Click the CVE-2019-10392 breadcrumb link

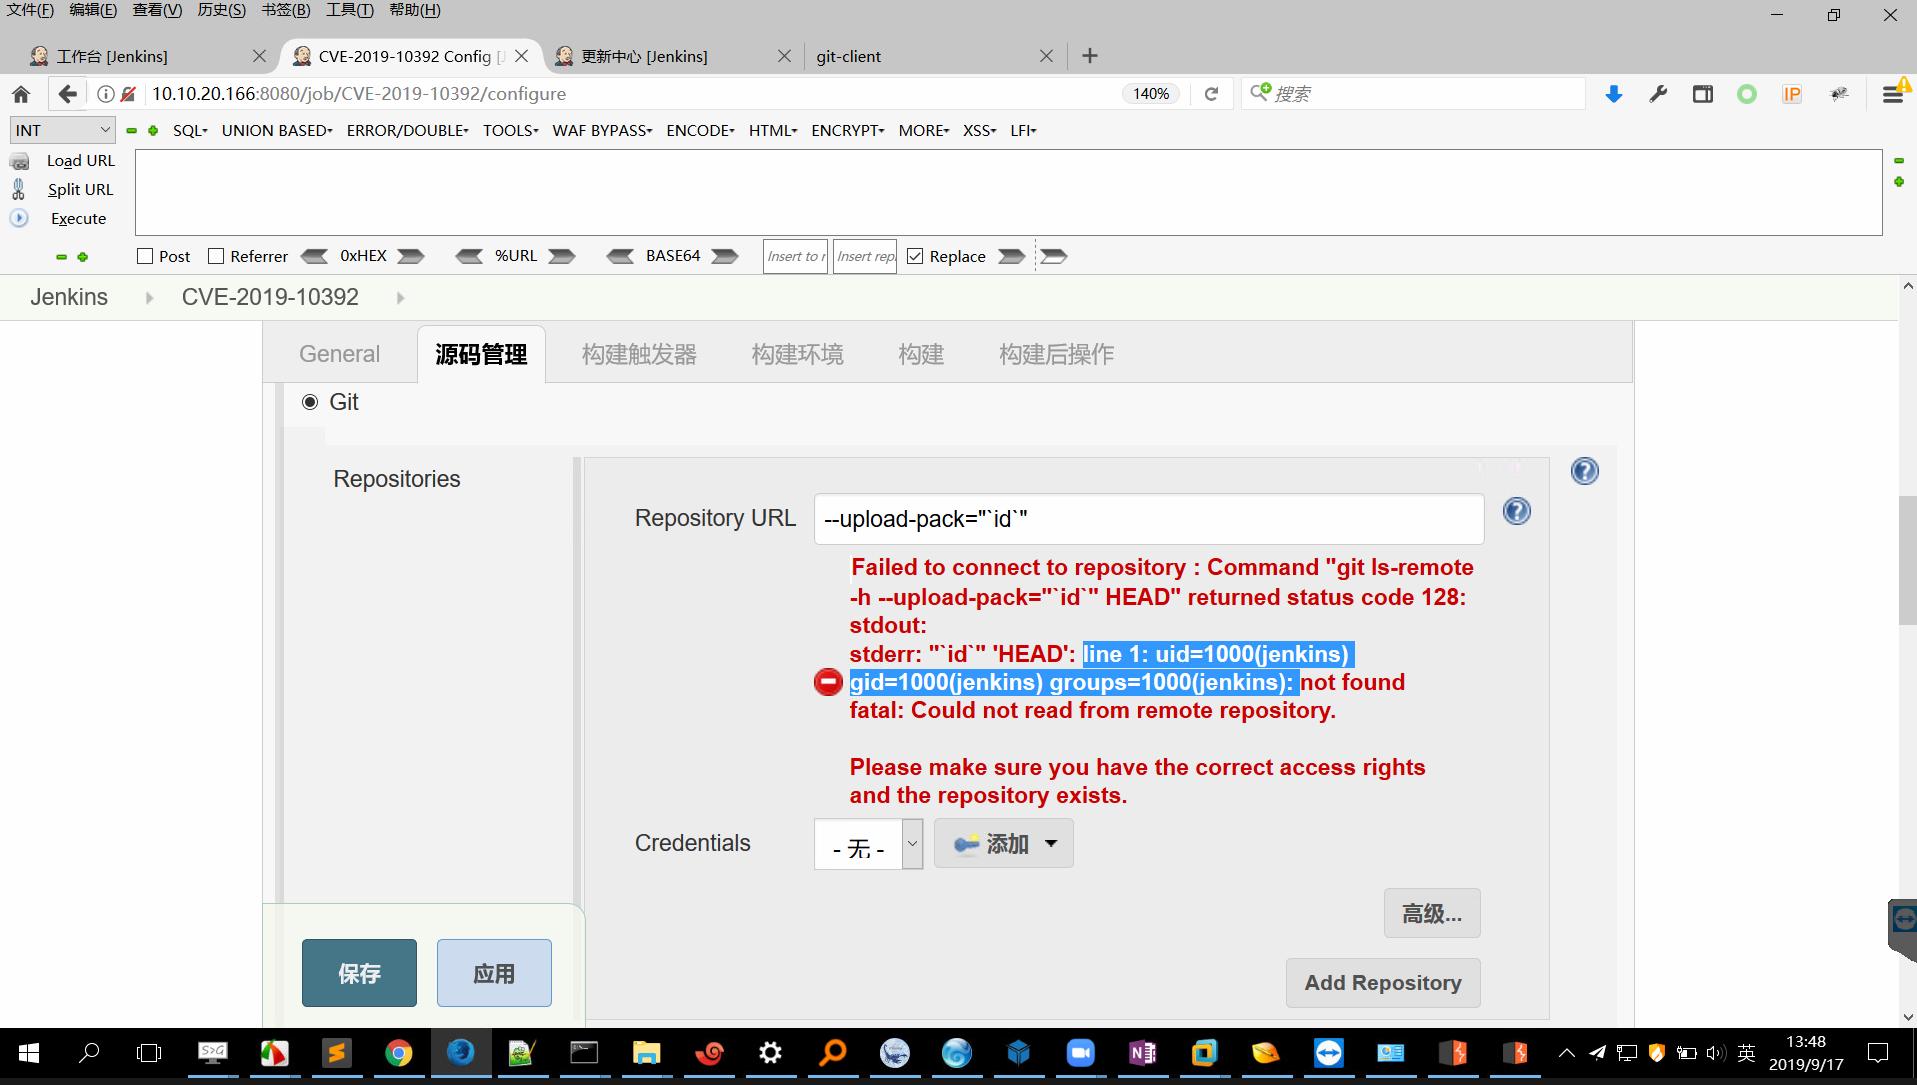[x=270, y=297]
